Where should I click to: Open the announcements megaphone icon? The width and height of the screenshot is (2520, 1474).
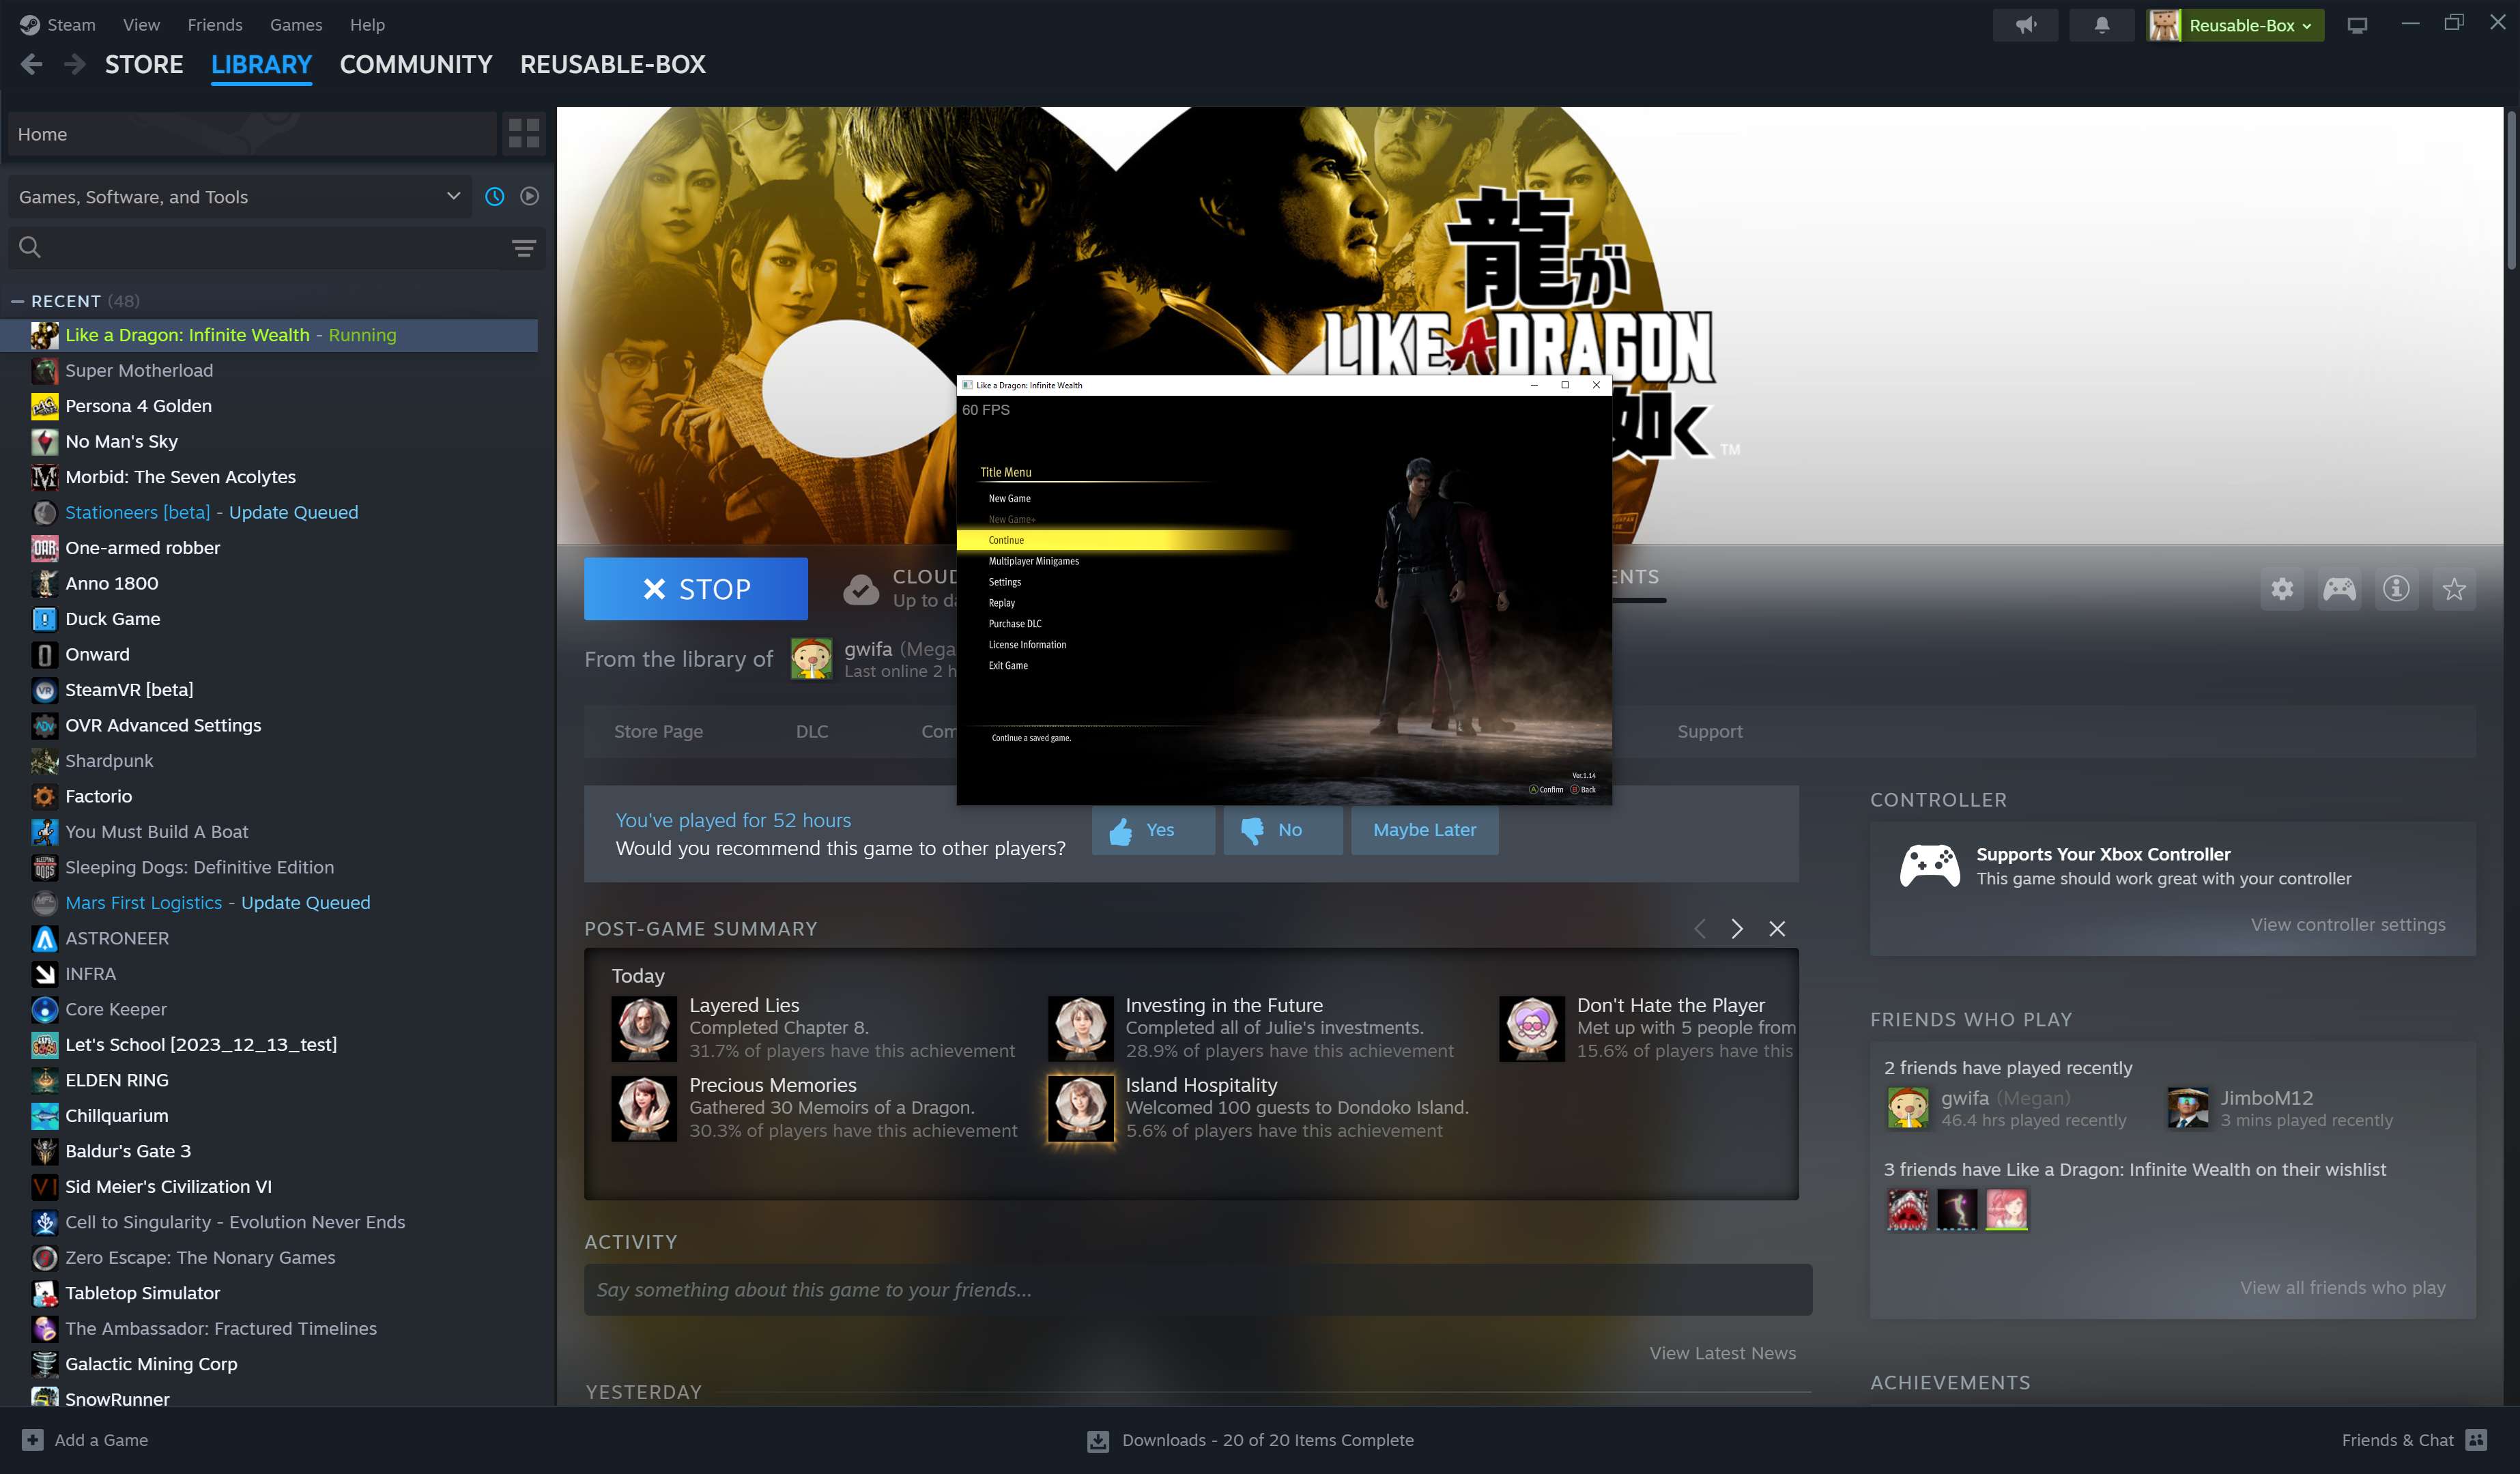click(x=2025, y=25)
